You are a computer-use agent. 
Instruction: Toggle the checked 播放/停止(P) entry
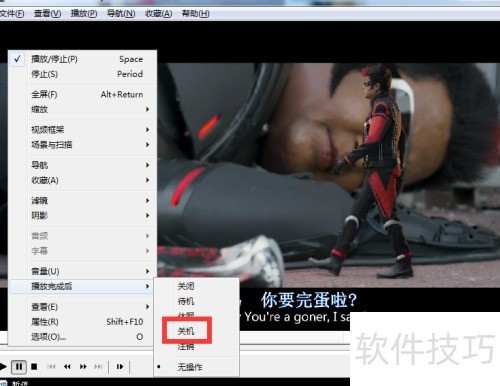[x=82, y=59]
